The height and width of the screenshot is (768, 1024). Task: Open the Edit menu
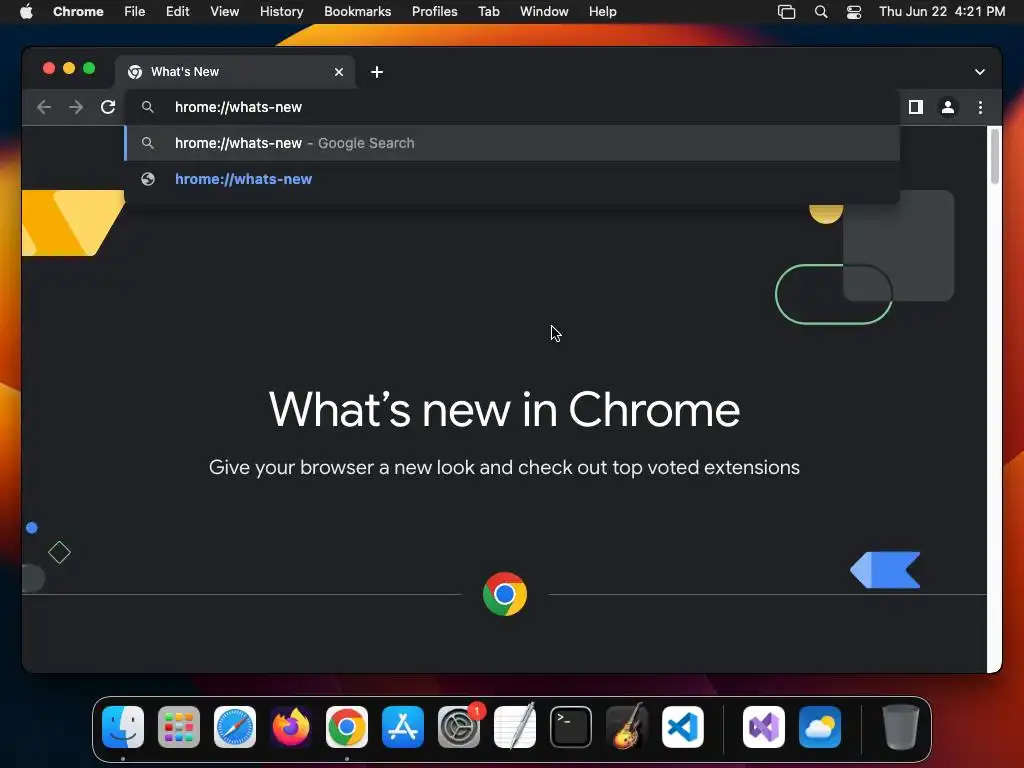click(177, 11)
